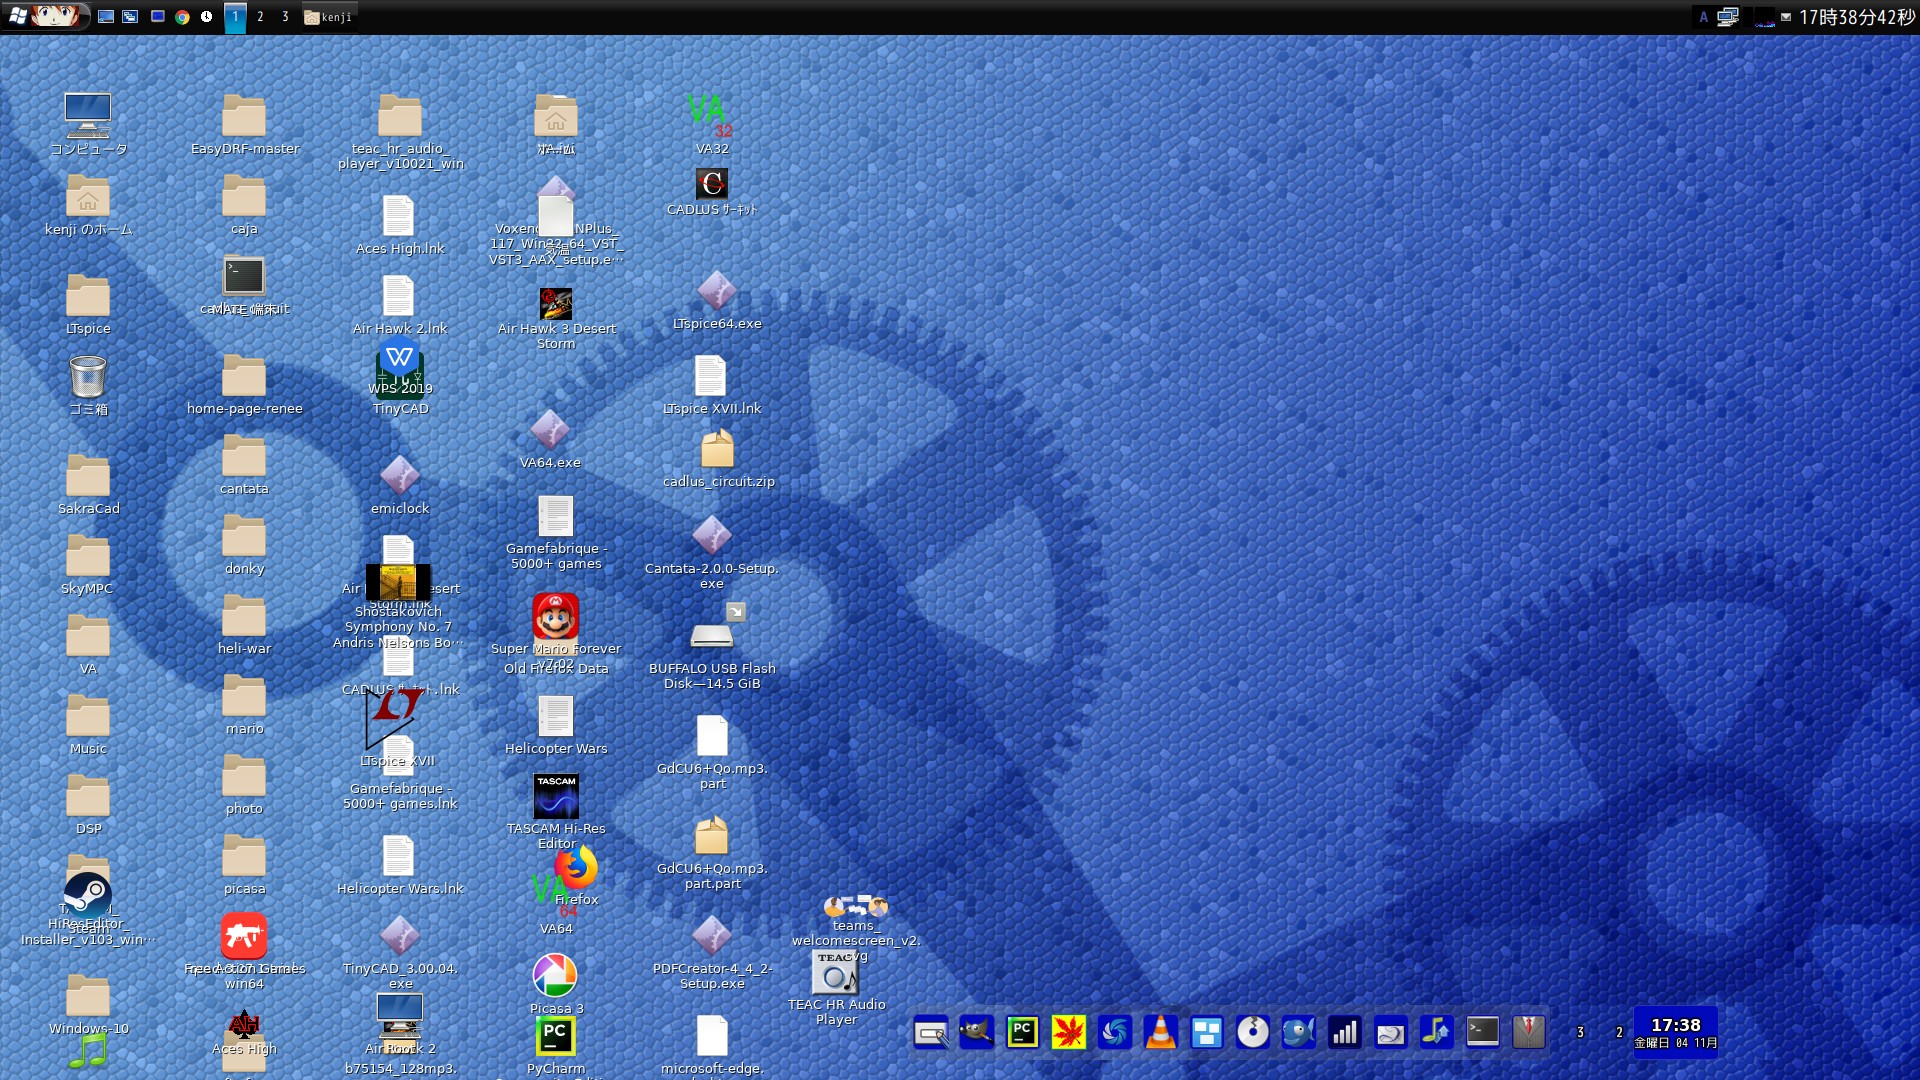Click the fish icon in the dock
Screen dimensions: 1920x1080
[1298, 1032]
